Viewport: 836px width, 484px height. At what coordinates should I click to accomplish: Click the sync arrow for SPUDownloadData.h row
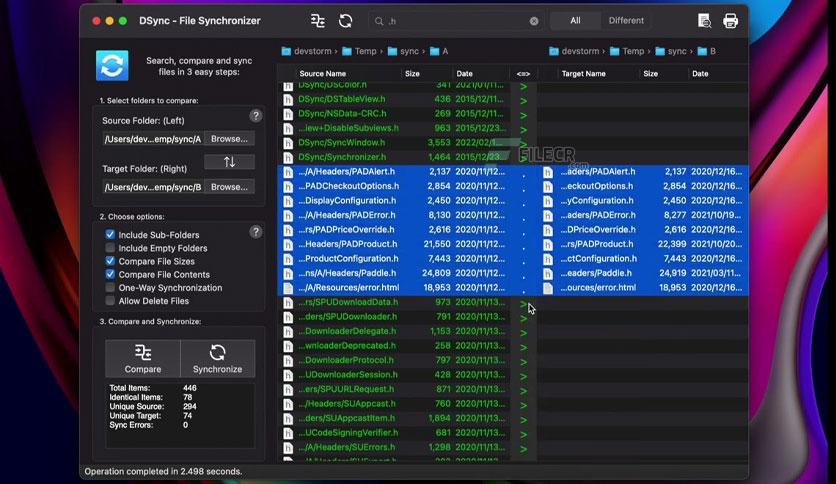tap(523, 303)
